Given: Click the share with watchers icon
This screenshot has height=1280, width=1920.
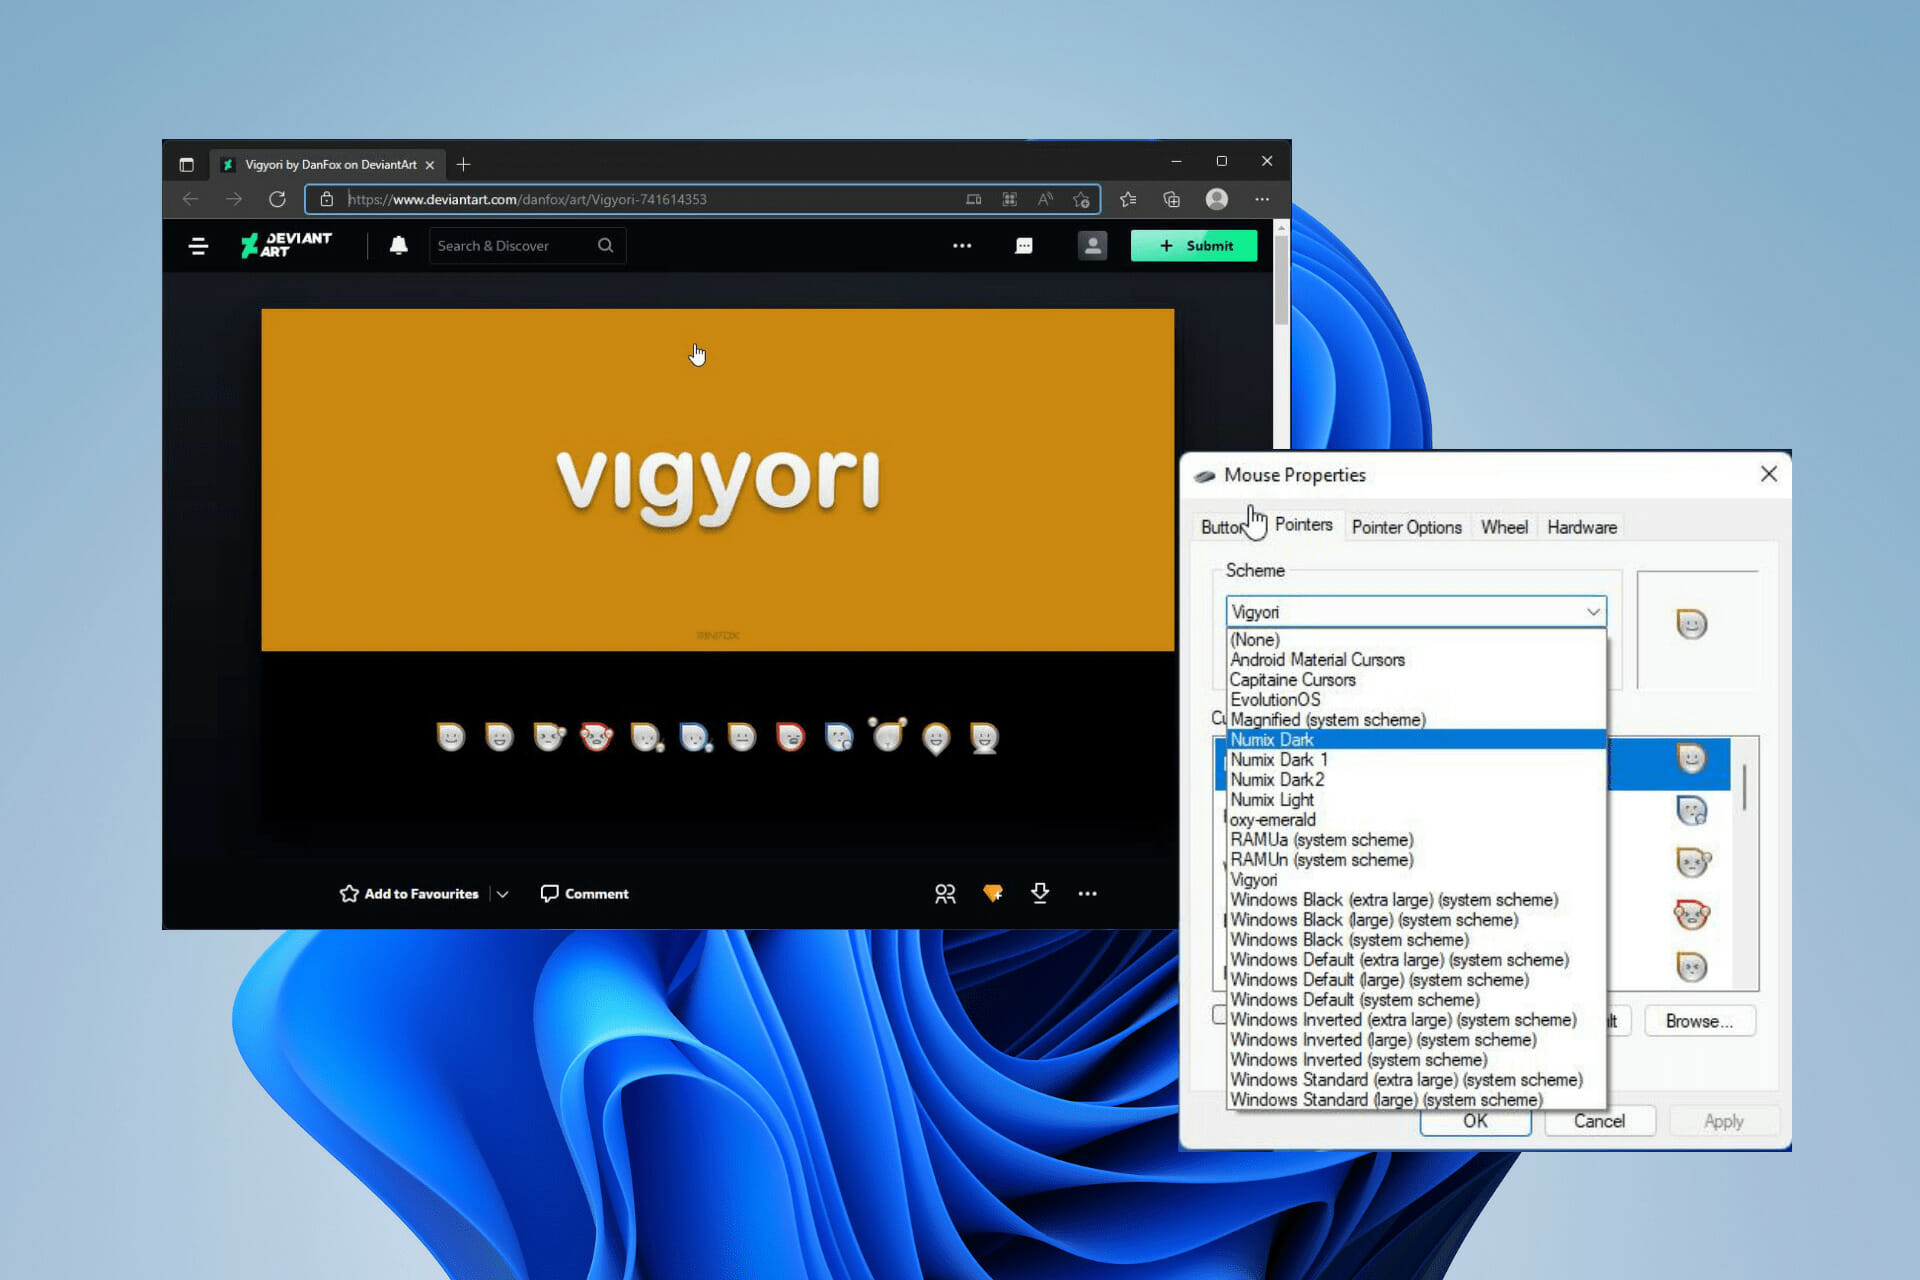Looking at the screenshot, I should tap(945, 894).
